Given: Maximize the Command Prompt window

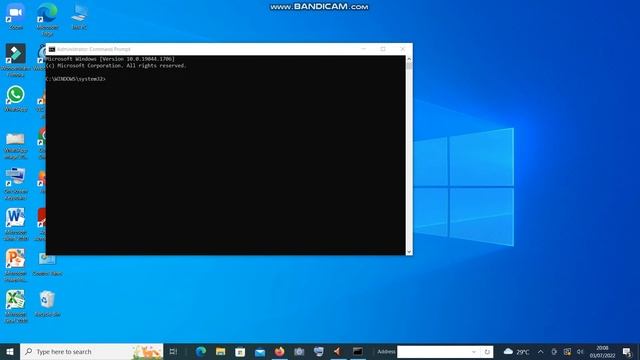Looking at the screenshot, I should [x=383, y=49].
